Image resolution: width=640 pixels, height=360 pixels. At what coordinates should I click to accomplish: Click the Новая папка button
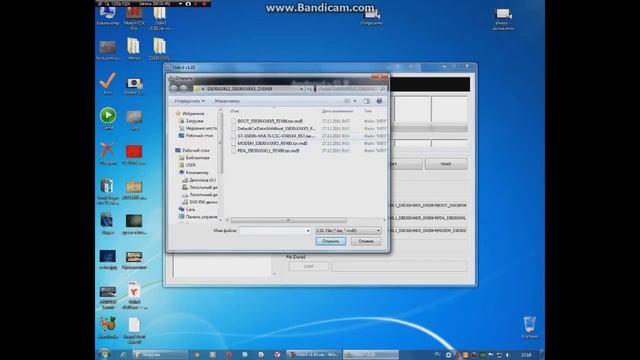pos(227,101)
